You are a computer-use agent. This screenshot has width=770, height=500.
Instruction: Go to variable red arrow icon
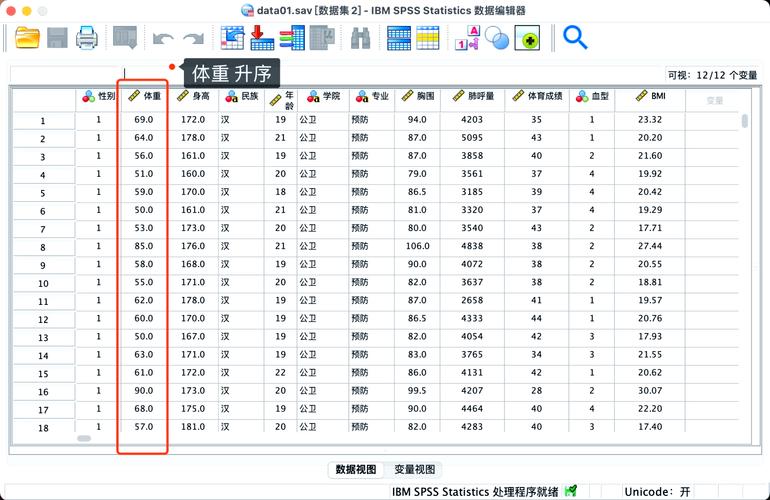click(262, 38)
